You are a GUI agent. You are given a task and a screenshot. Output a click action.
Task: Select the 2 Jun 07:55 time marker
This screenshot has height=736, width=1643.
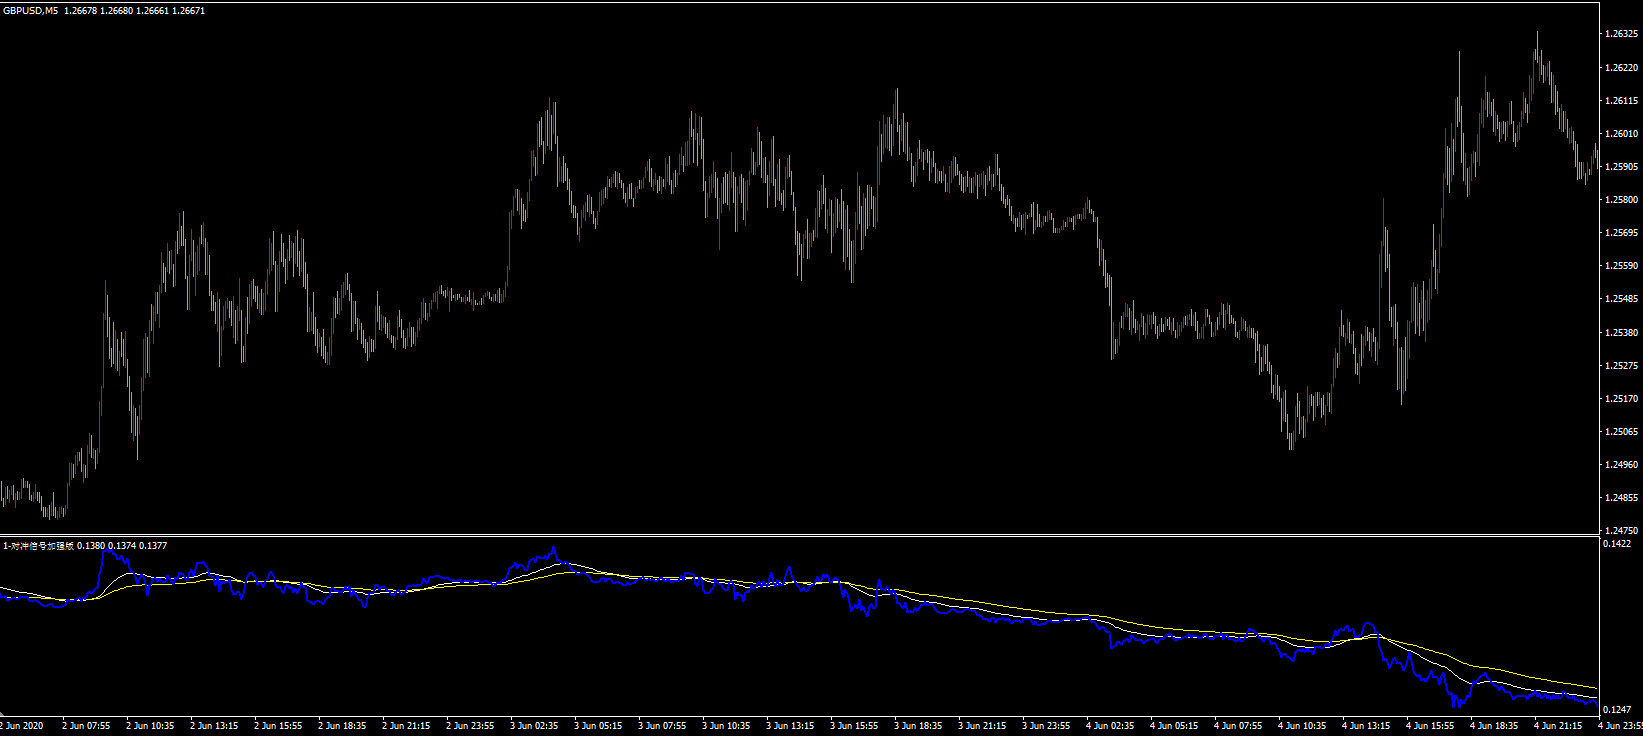(86, 726)
